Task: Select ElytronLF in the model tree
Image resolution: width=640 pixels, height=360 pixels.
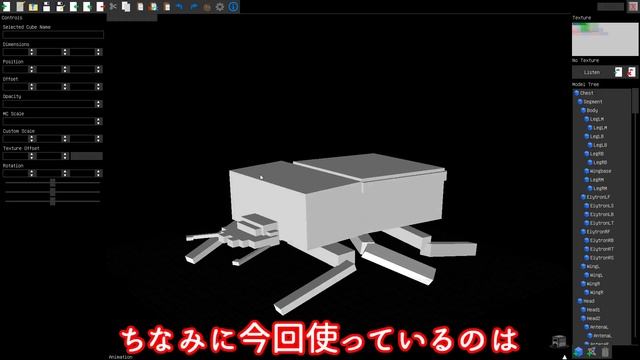Action: (598, 197)
